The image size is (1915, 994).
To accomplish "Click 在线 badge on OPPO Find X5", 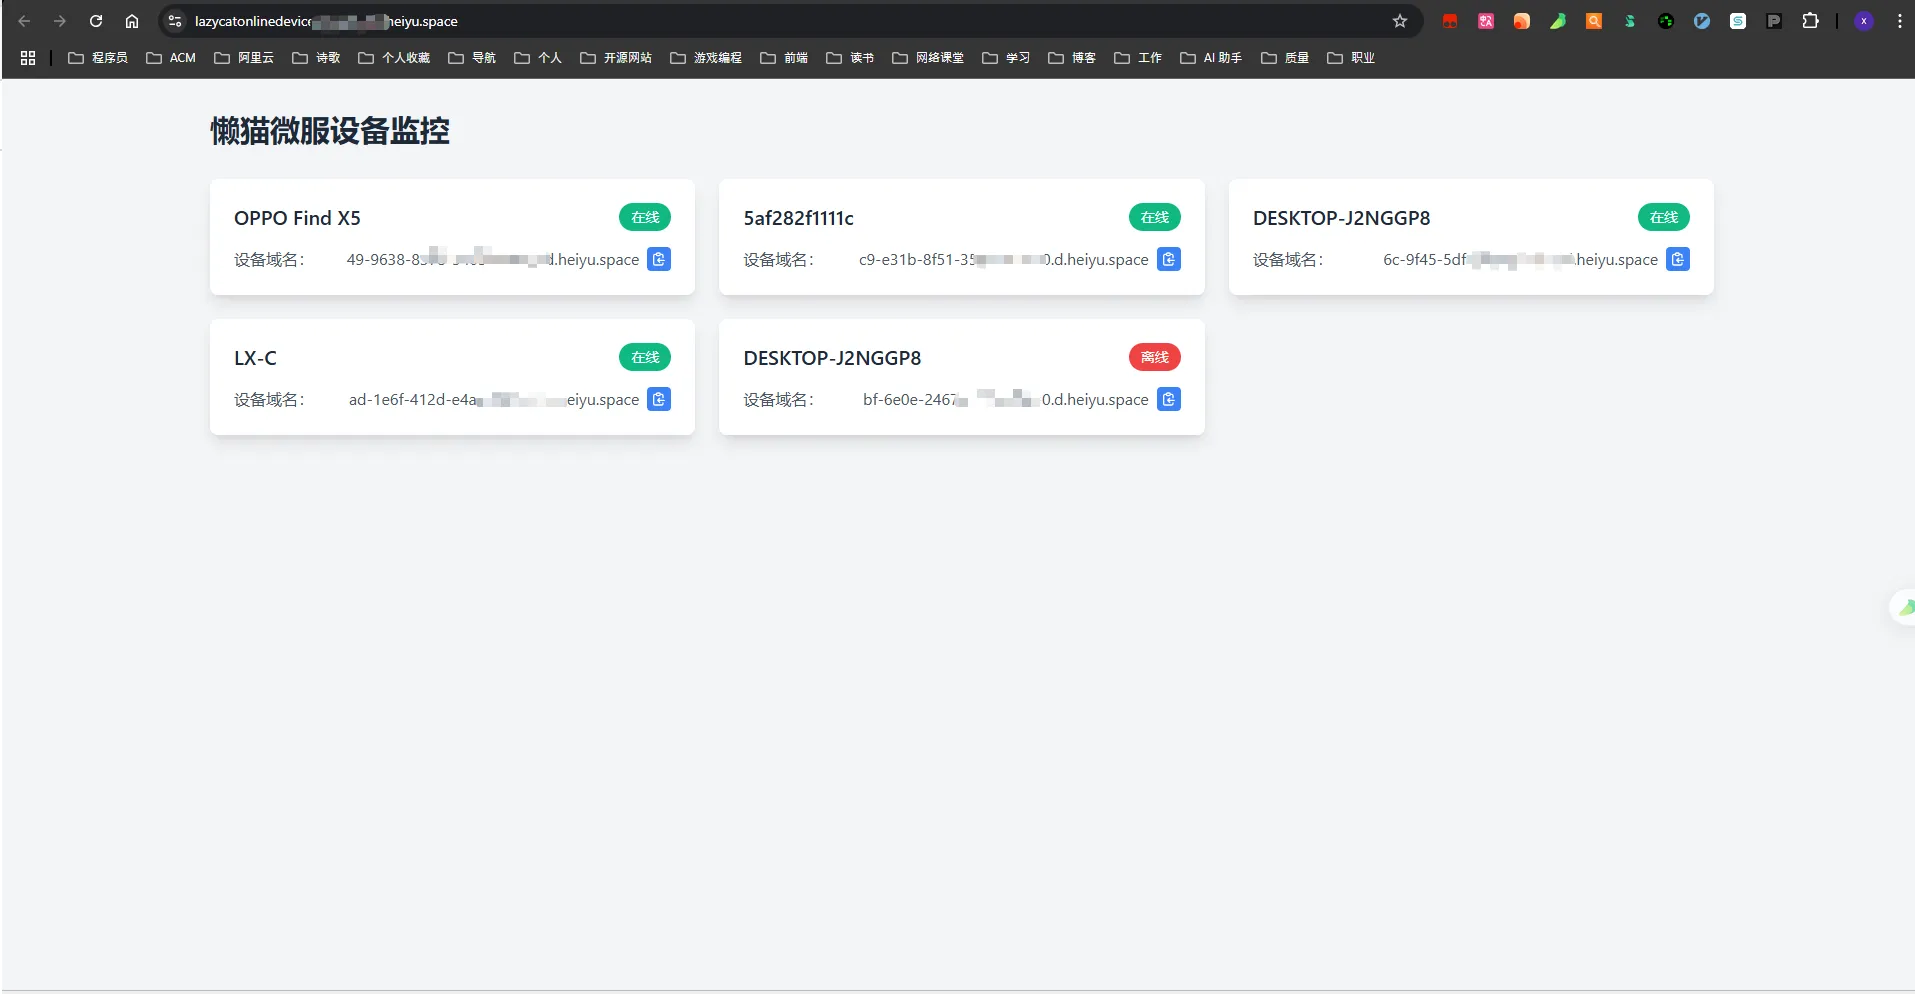I will [x=645, y=217].
